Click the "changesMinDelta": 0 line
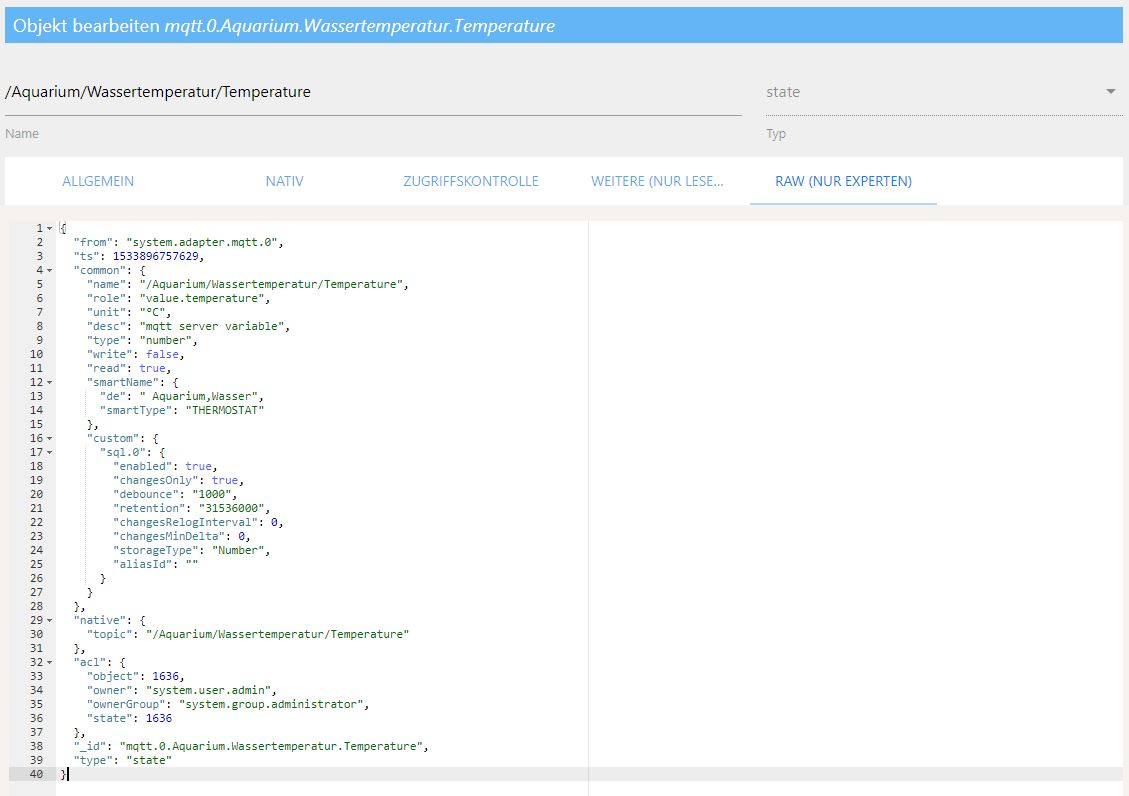 tap(181, 536)
